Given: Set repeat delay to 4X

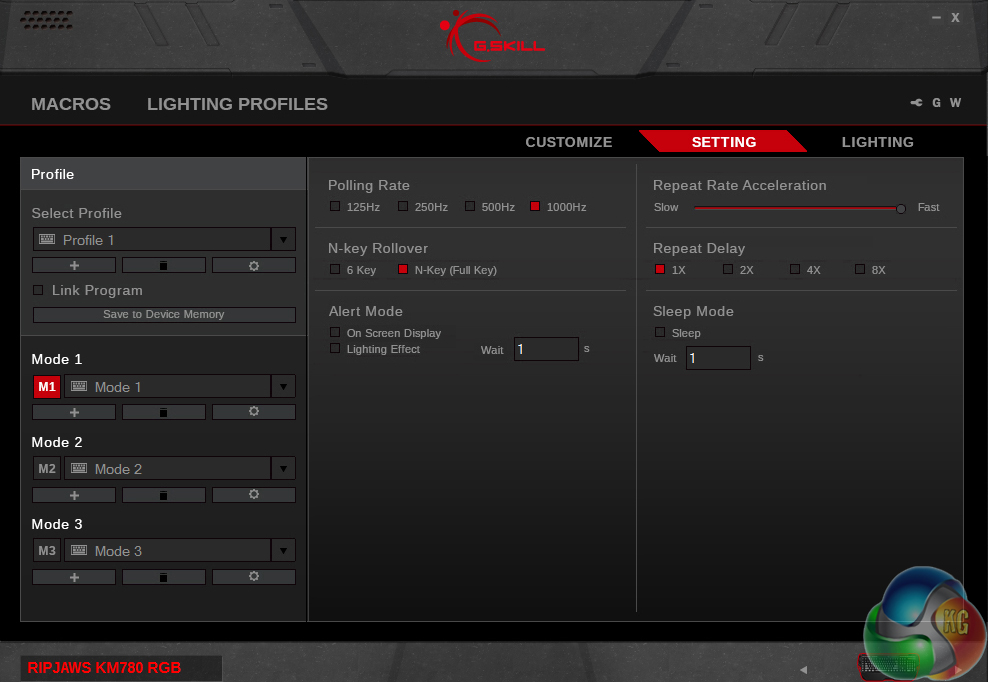Looking at the screenshot, I should click(795, 269).
